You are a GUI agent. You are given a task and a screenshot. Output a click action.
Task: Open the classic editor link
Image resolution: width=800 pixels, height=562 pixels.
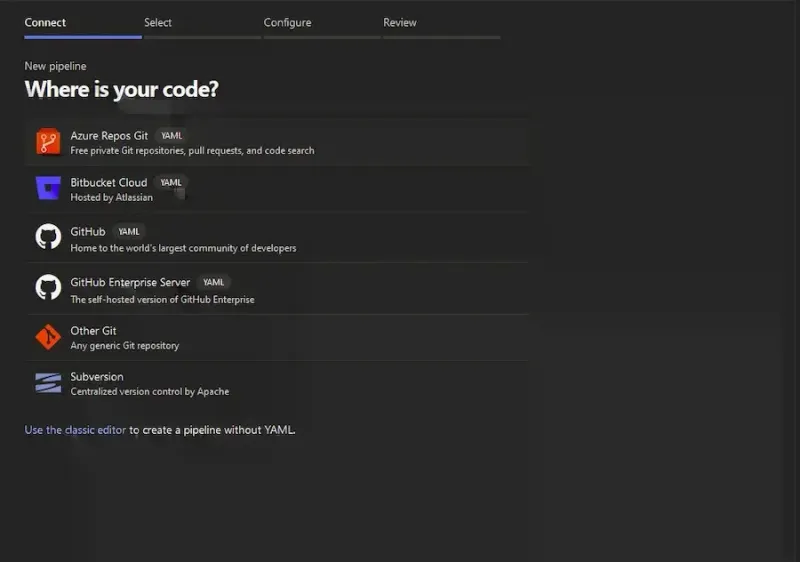click(x=75, y=430)
